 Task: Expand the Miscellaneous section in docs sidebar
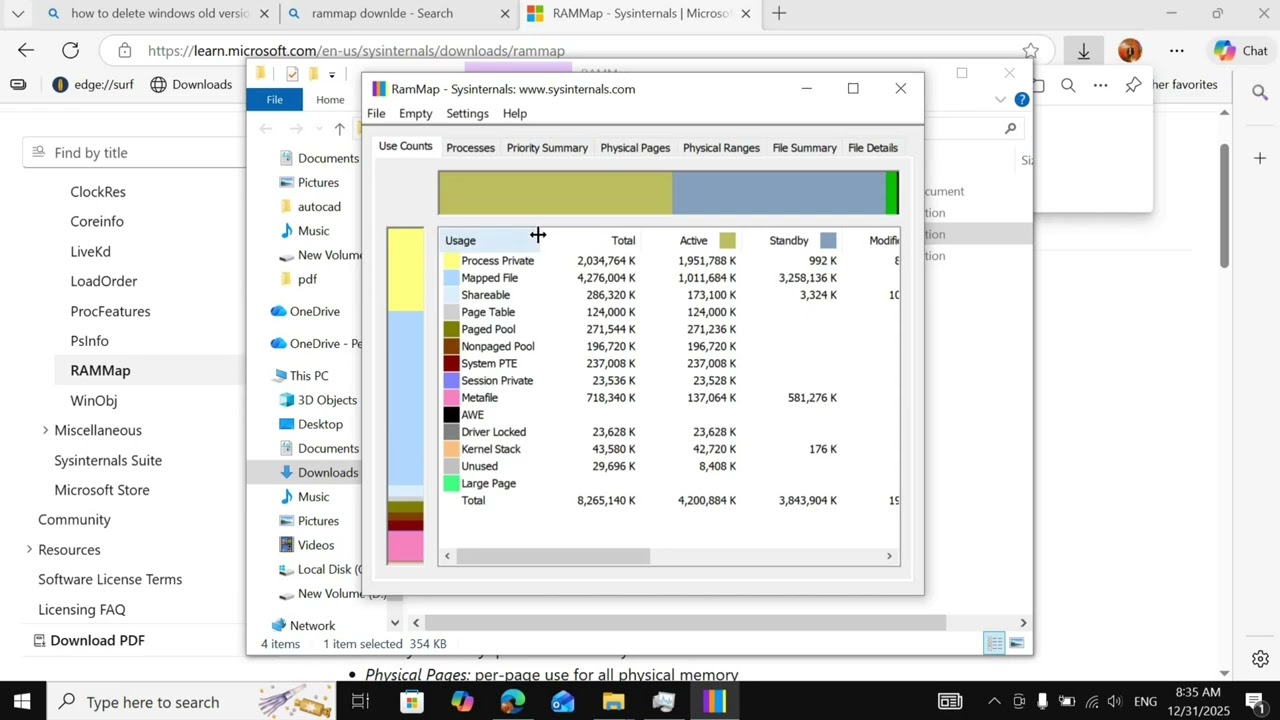pyautogui.click(x=45, y=431)
